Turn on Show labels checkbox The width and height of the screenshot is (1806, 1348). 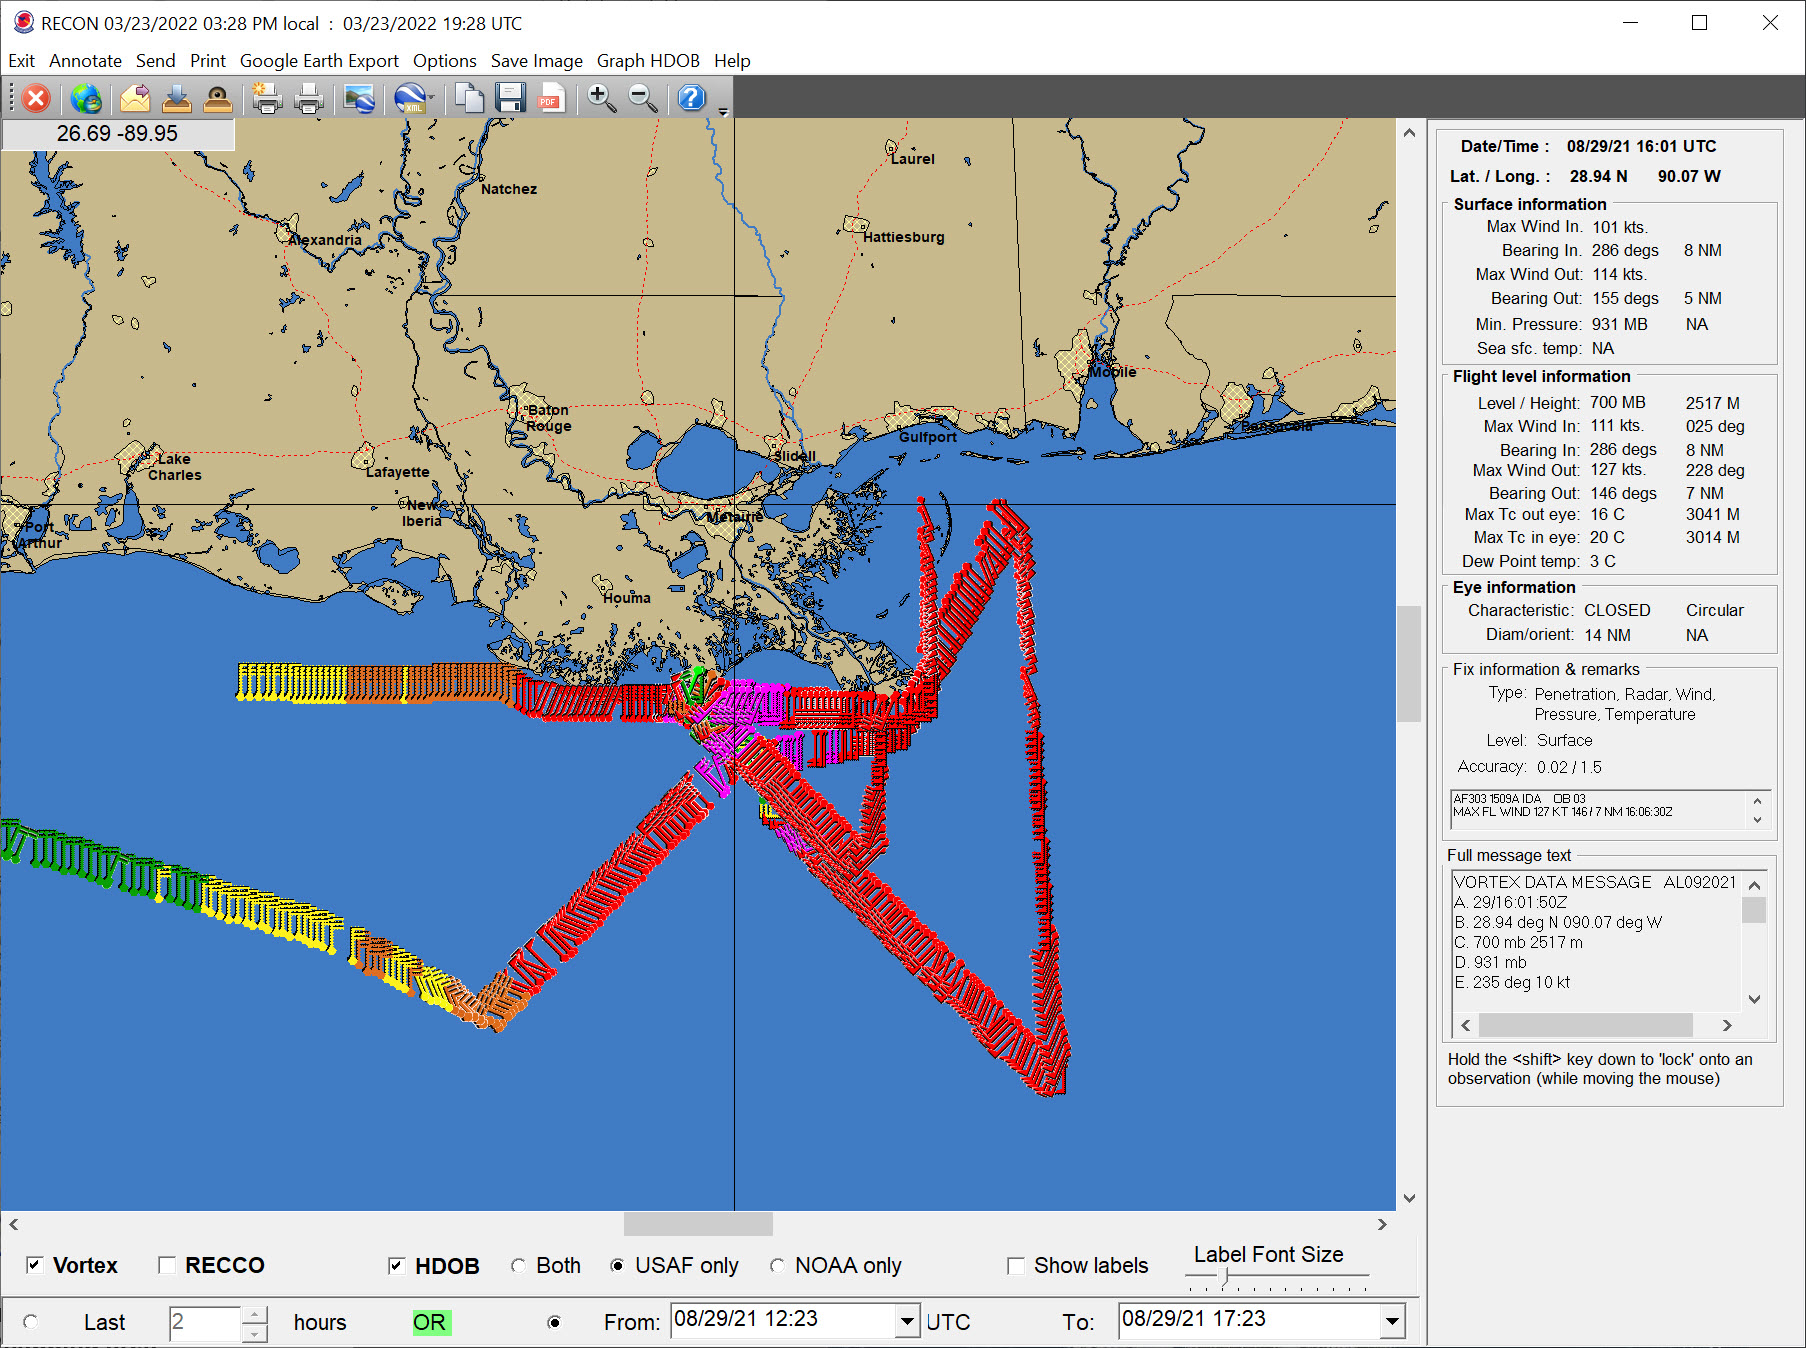click(x=1016, y=1266)
